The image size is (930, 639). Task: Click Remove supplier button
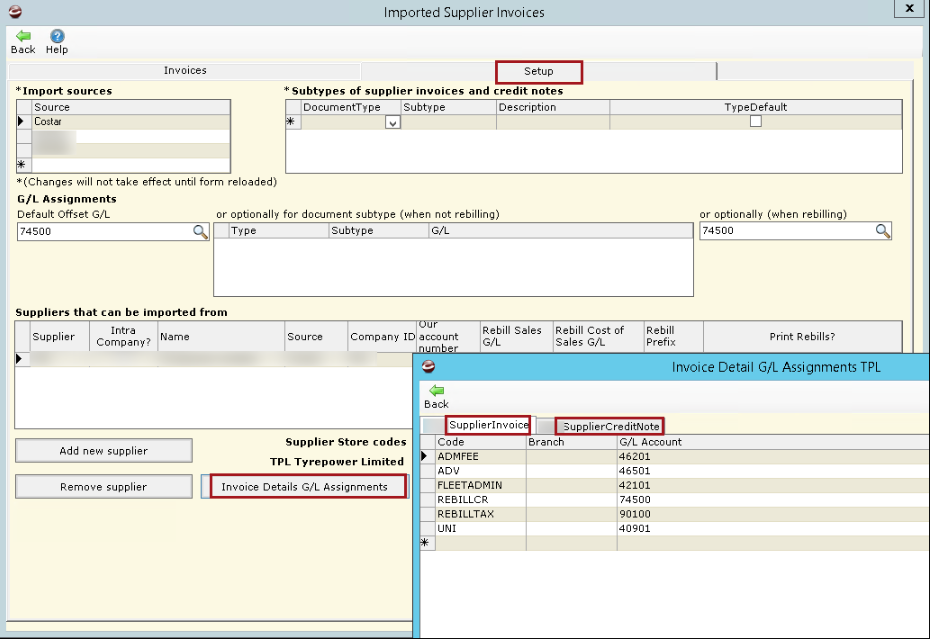coord(103,487)
